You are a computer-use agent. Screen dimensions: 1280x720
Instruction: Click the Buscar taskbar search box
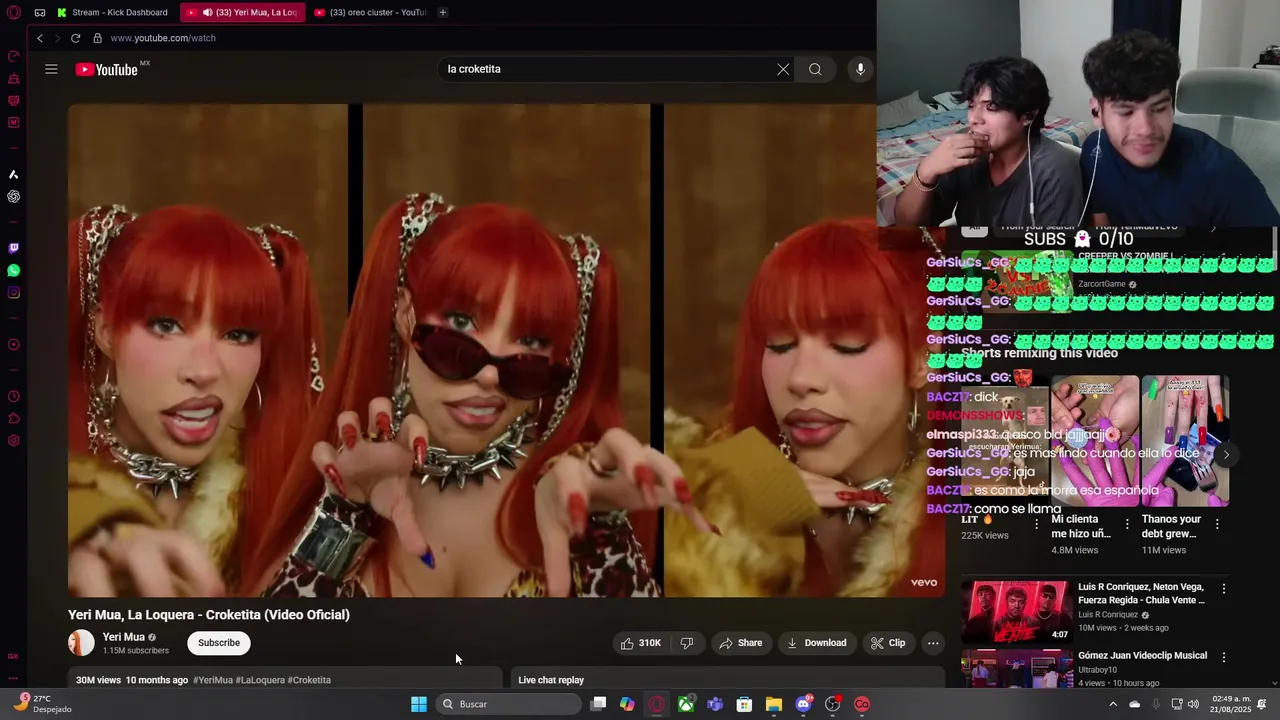[x=510, y=704]
